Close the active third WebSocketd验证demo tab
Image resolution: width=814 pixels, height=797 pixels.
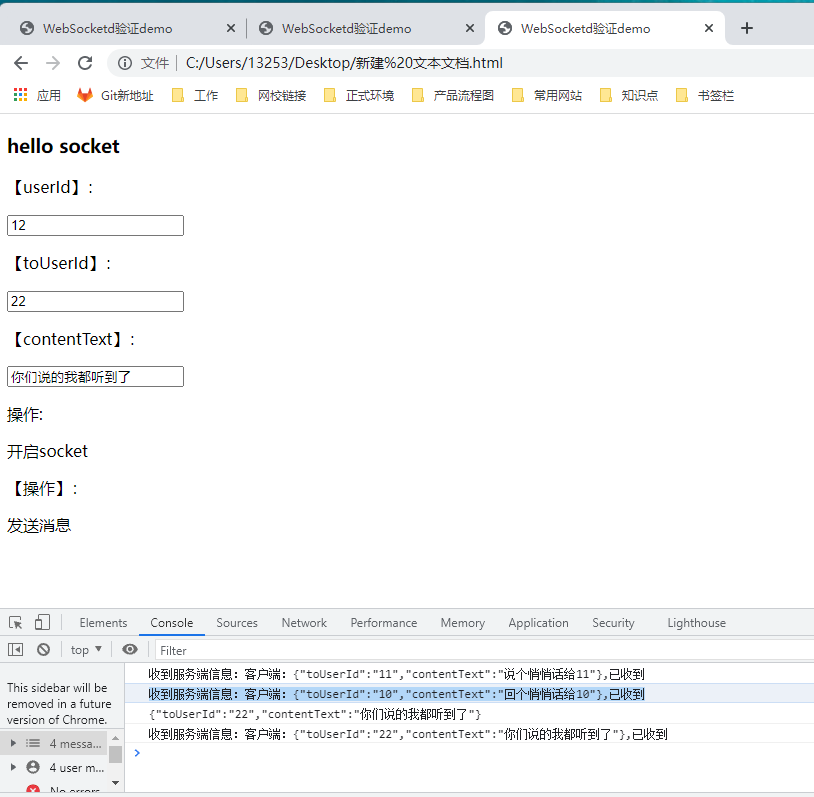pyautogui.click(x=709, y=28)
